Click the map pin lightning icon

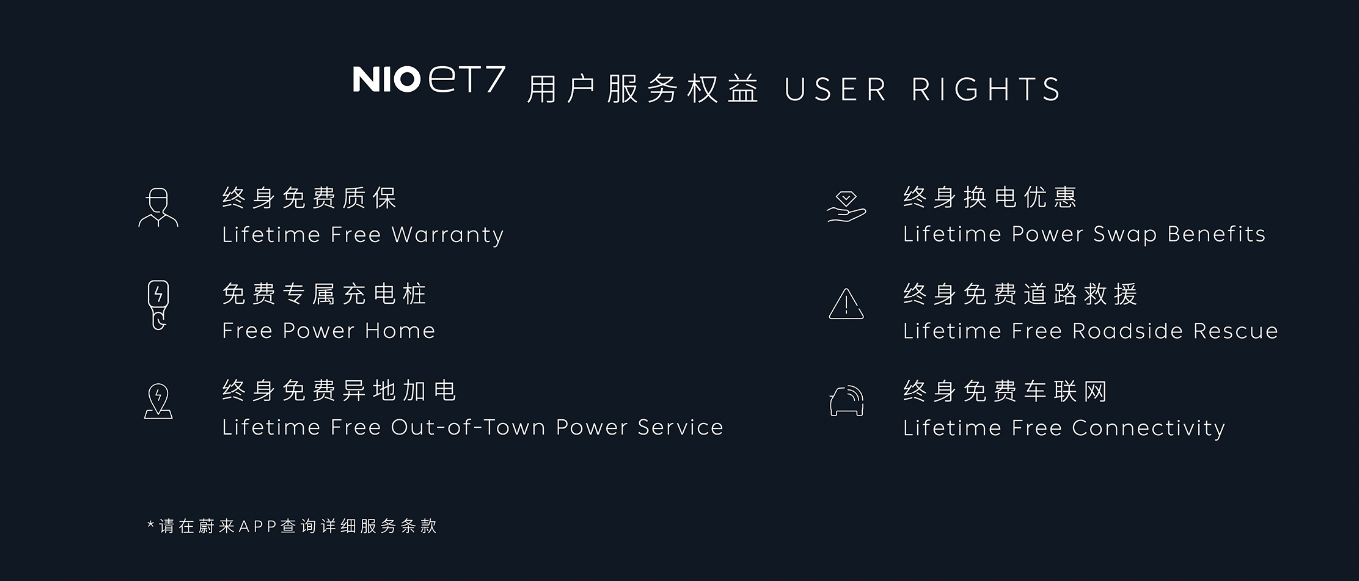158,401
